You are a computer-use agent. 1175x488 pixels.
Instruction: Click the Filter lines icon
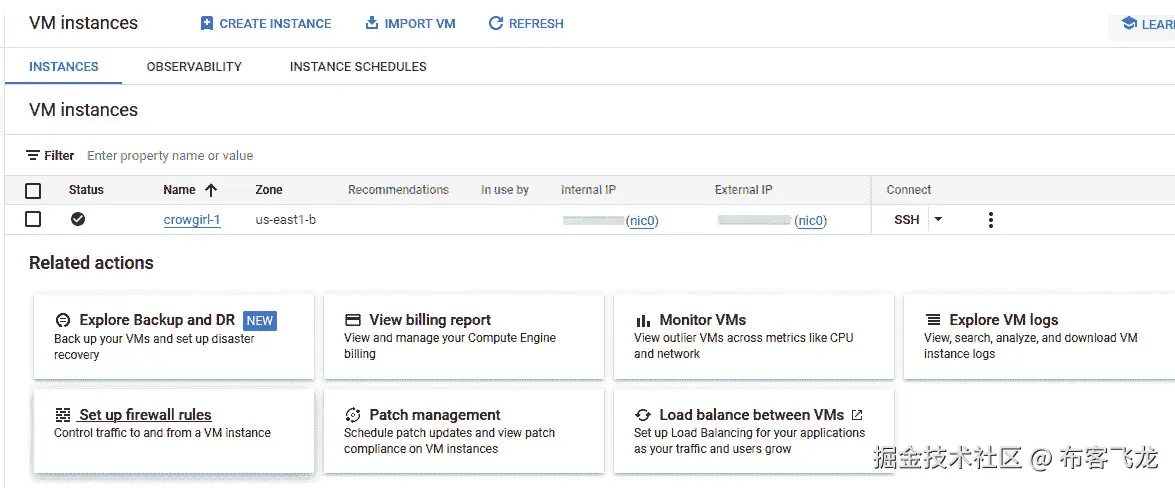(33, 156)
